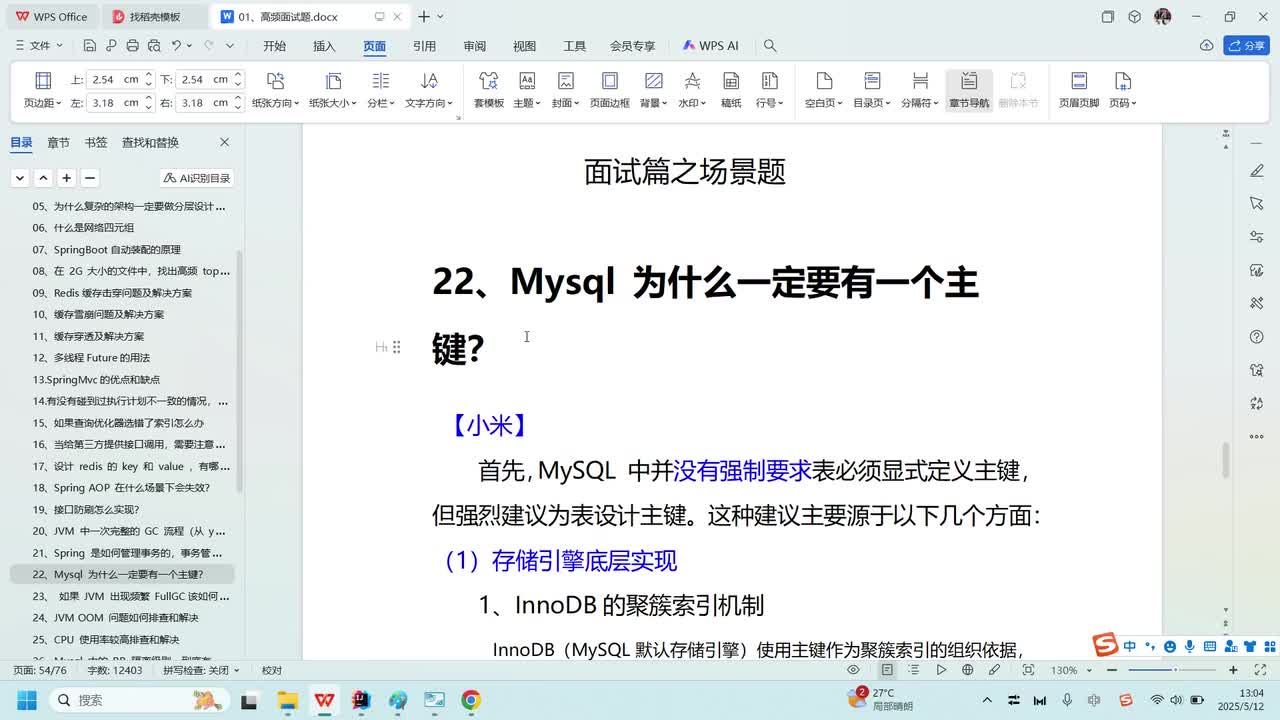Select outline item 19、接口防刷怎么实现?
The height and width of the screenshot is (720, 1280).
tap(122, 509)
